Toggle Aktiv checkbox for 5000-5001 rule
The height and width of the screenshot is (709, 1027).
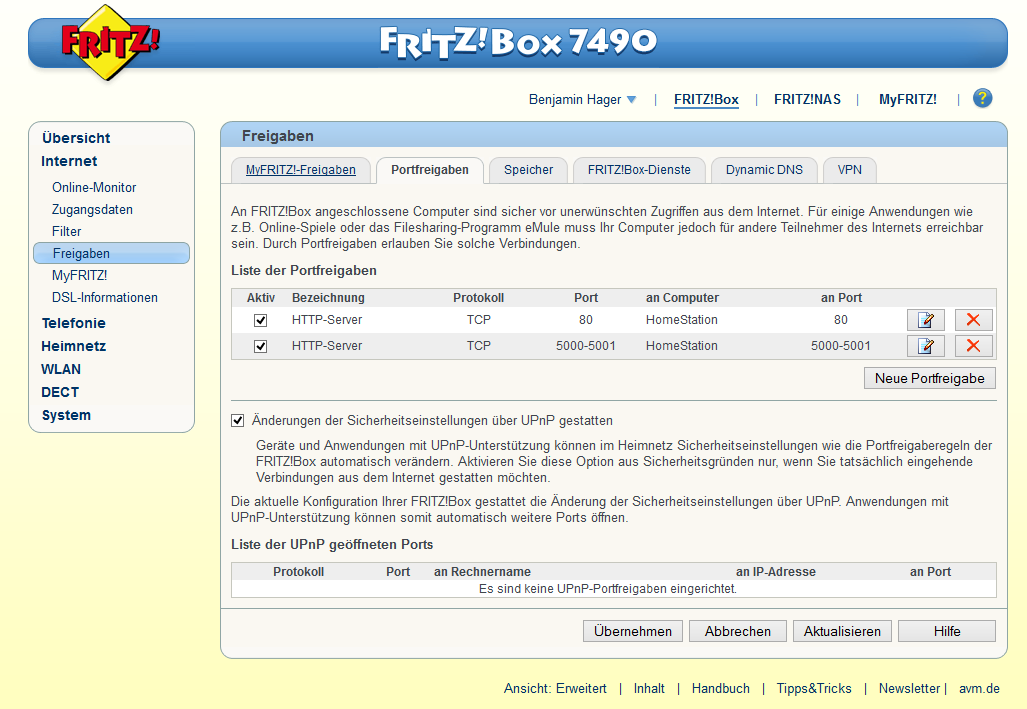261,346
